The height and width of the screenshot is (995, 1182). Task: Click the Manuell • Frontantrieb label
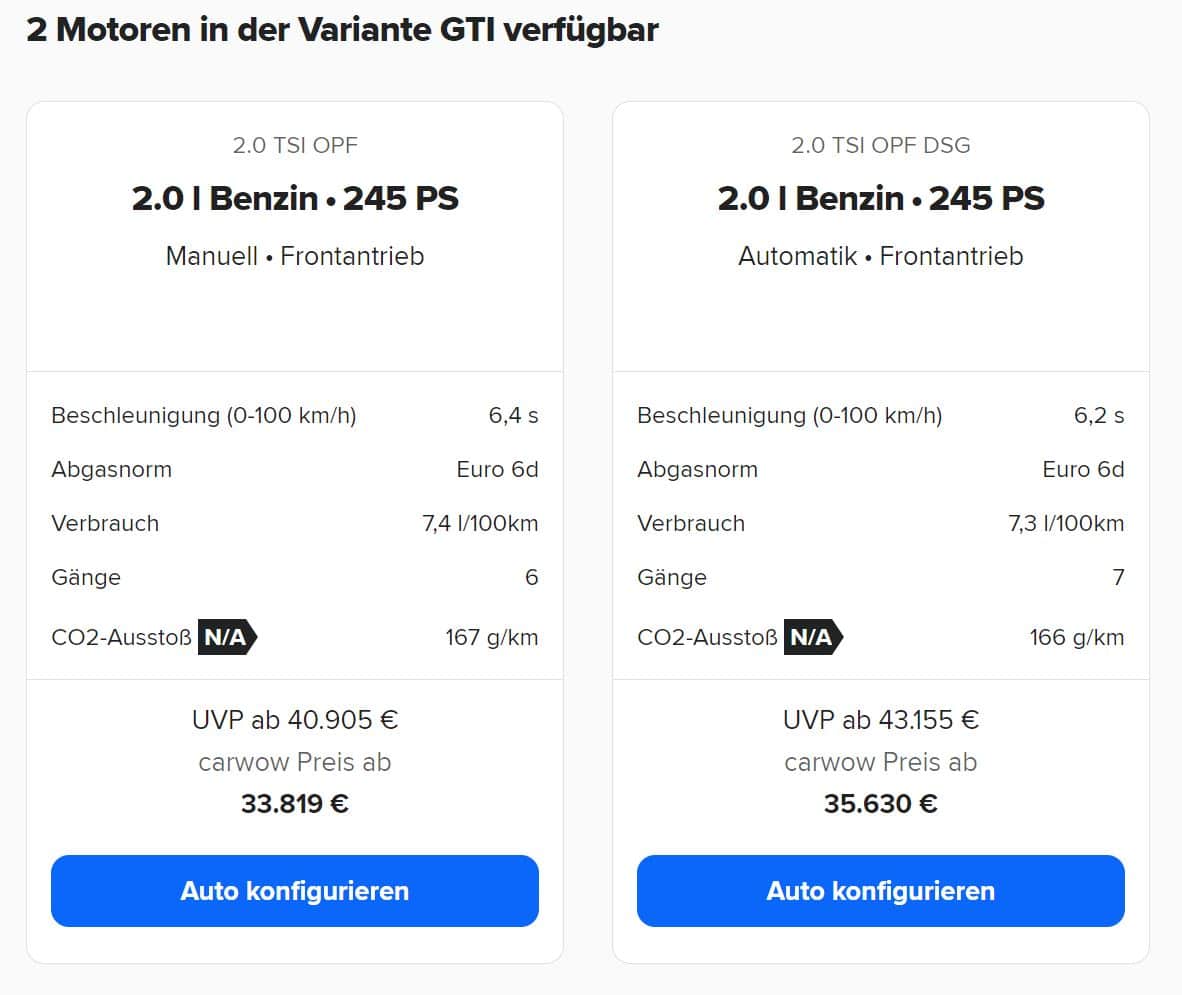click(x=295, y=256)
